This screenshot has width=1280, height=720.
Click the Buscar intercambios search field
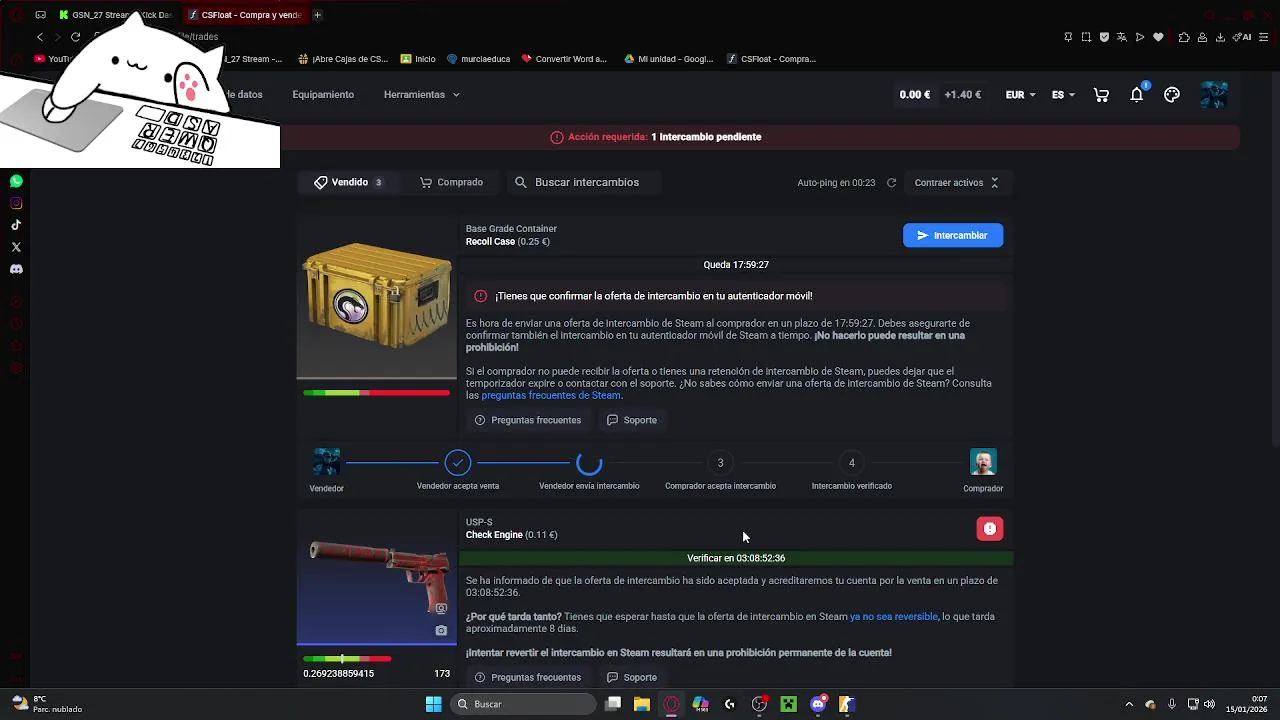(x=586, y=183)
